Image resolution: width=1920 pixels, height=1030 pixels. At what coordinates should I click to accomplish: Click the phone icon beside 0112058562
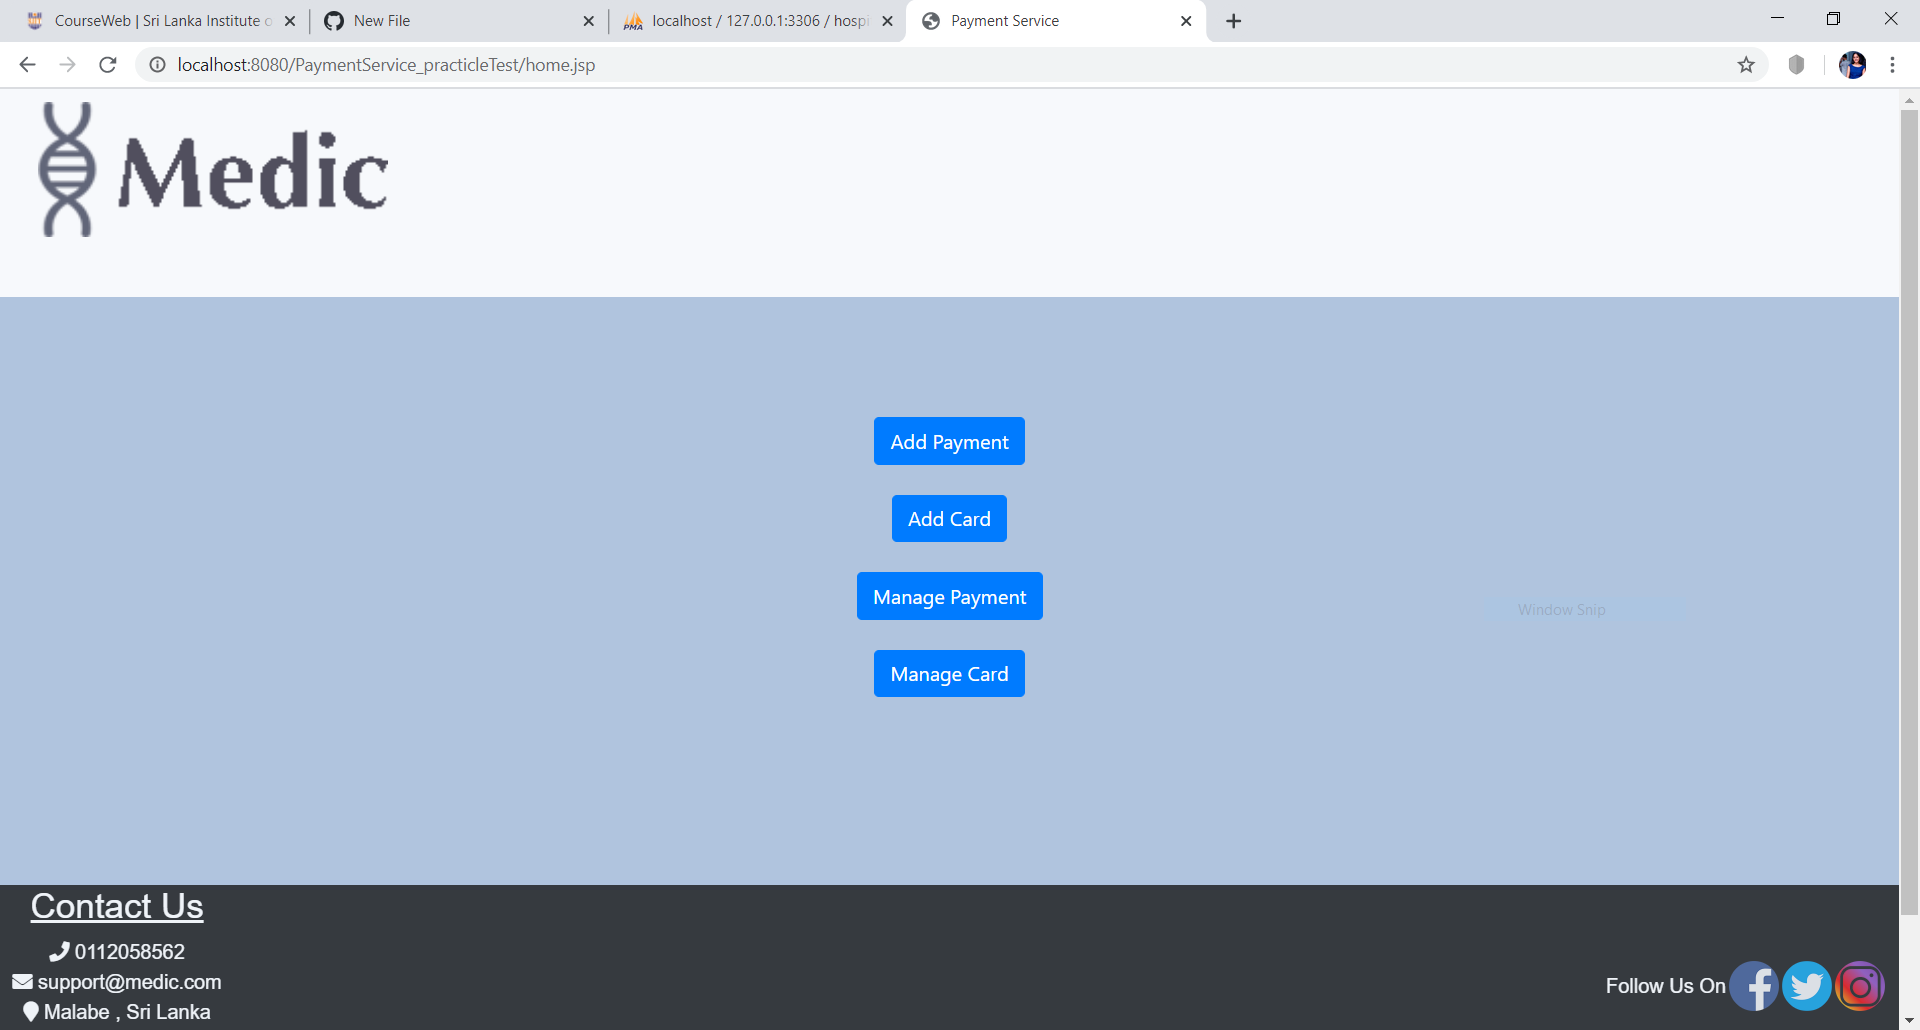click(x=58, y=951)
